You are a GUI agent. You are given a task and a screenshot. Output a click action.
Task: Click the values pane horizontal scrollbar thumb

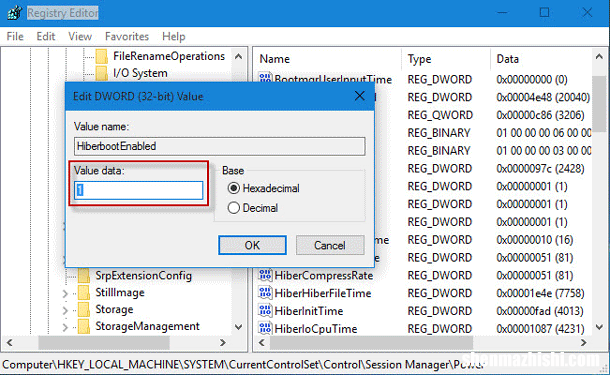[372, 343]
